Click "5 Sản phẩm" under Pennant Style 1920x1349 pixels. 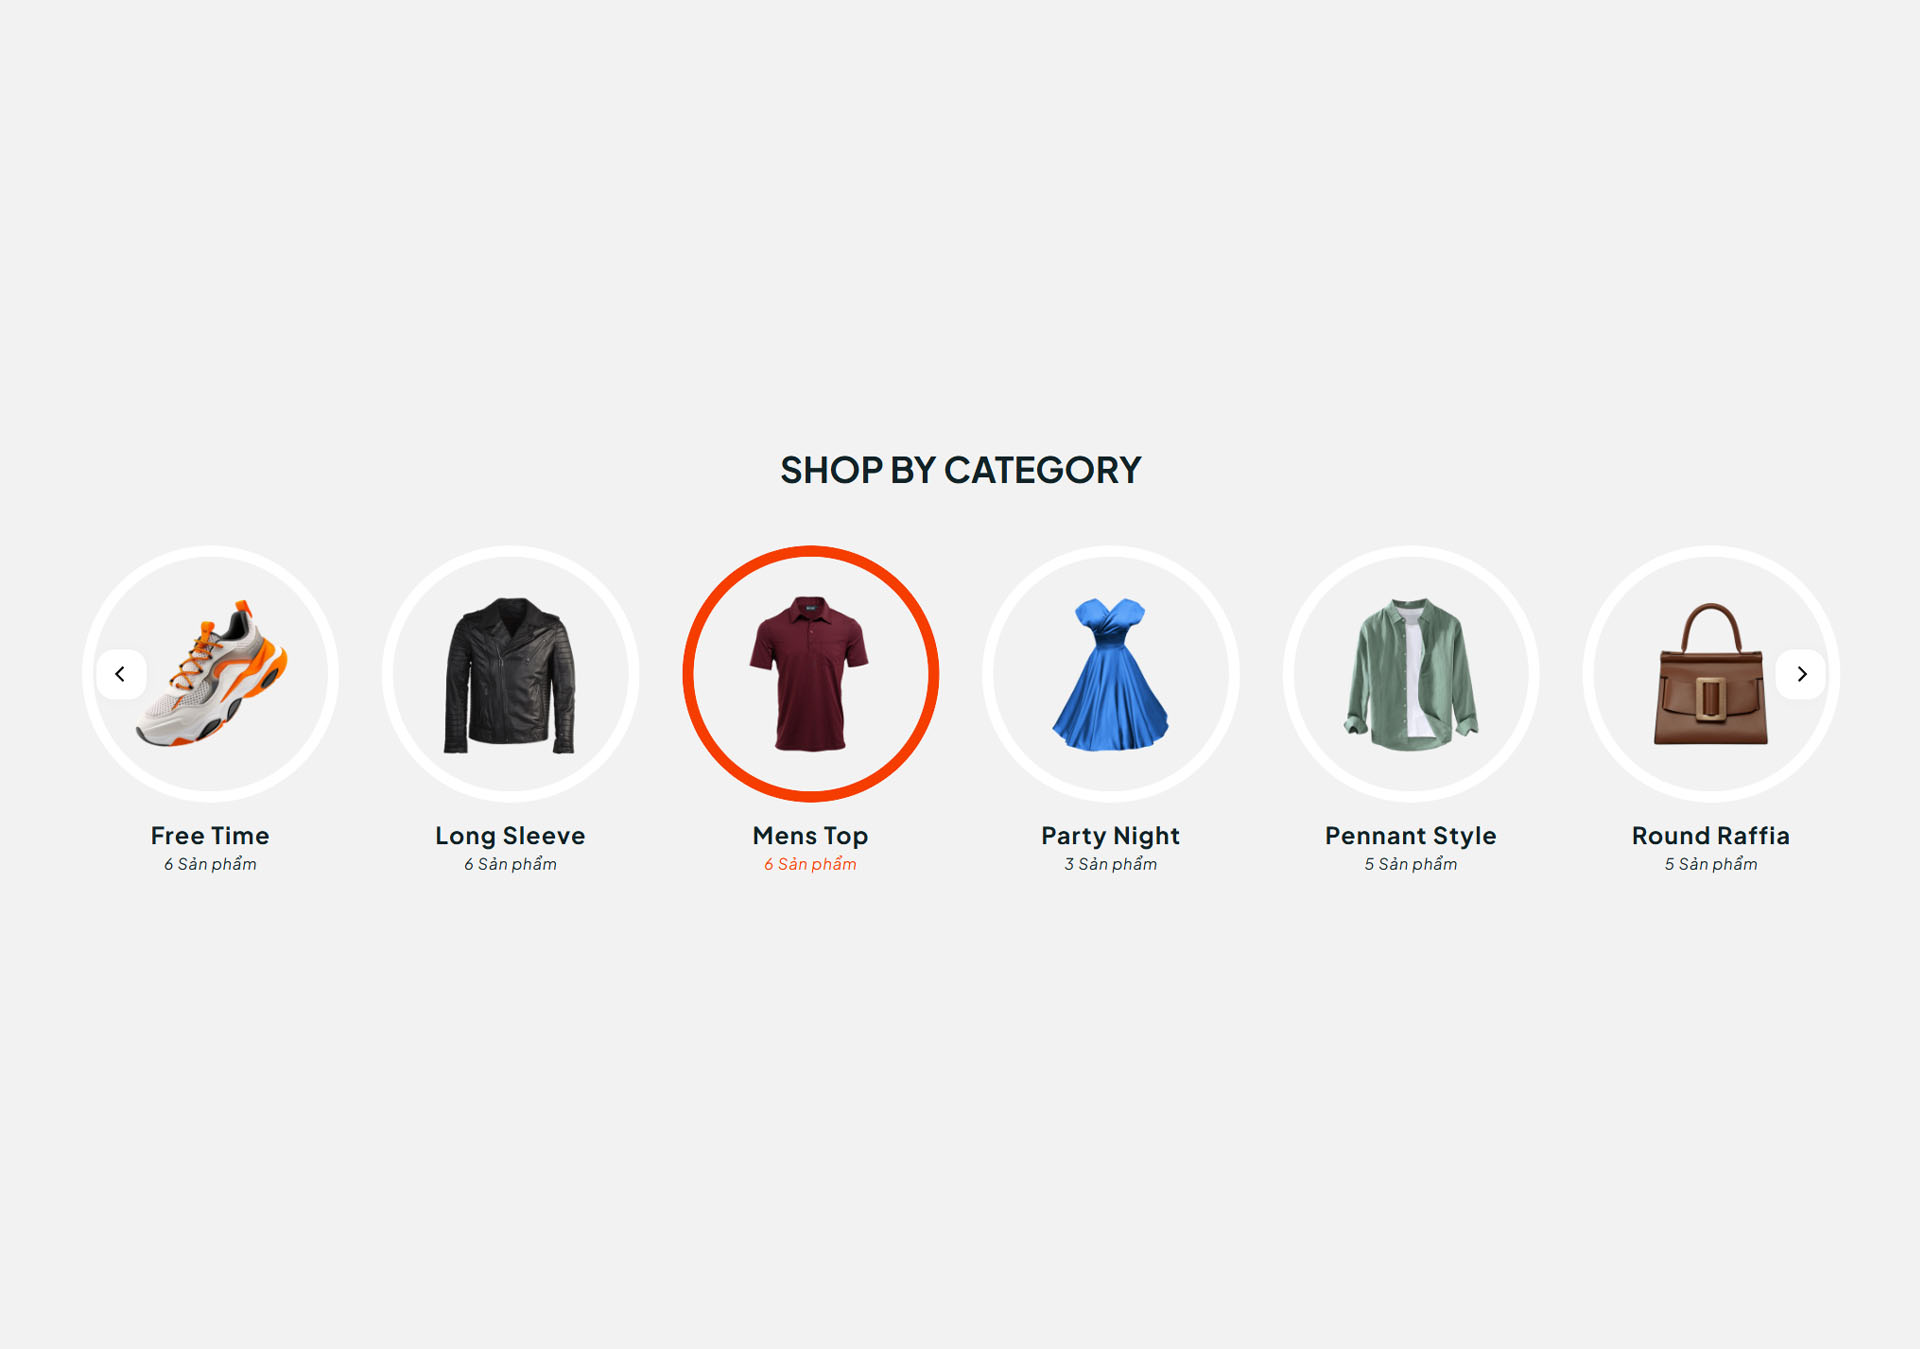point(1411,864)
